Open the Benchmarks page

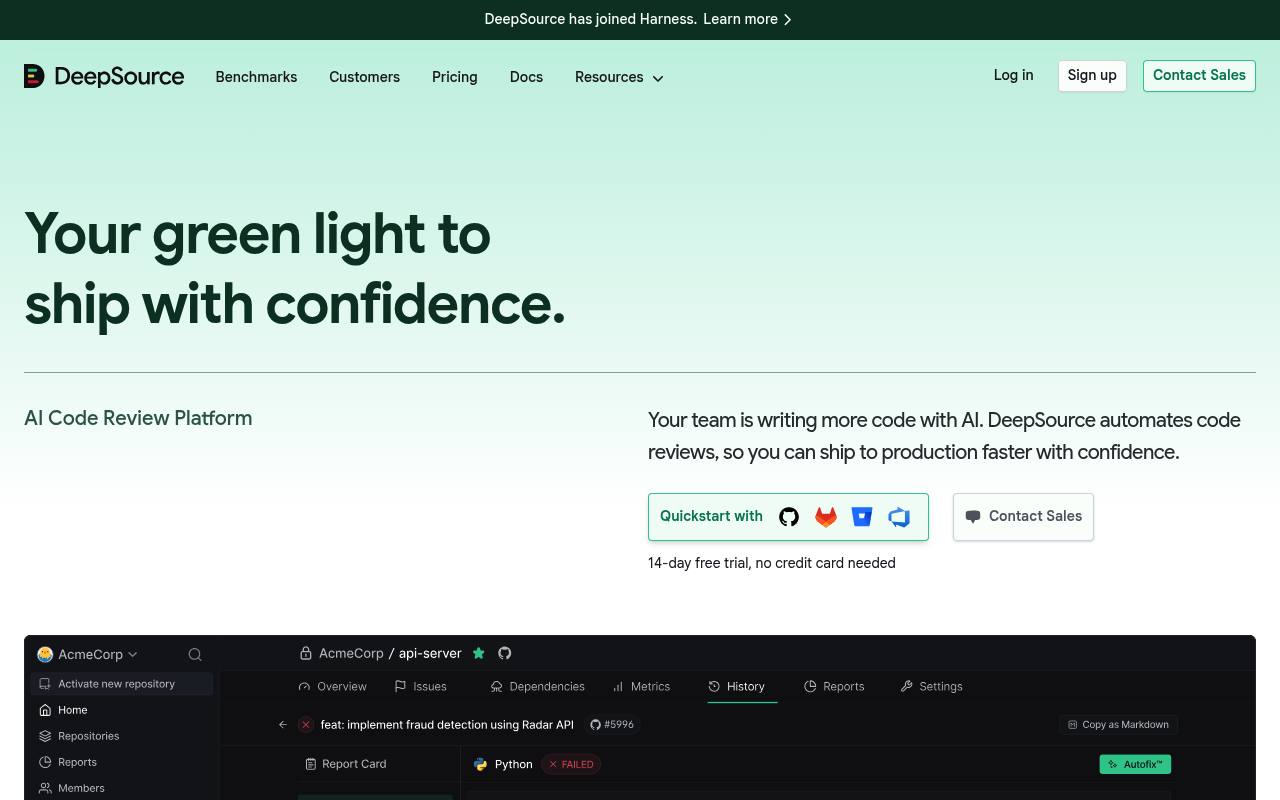tap(256, 77)
